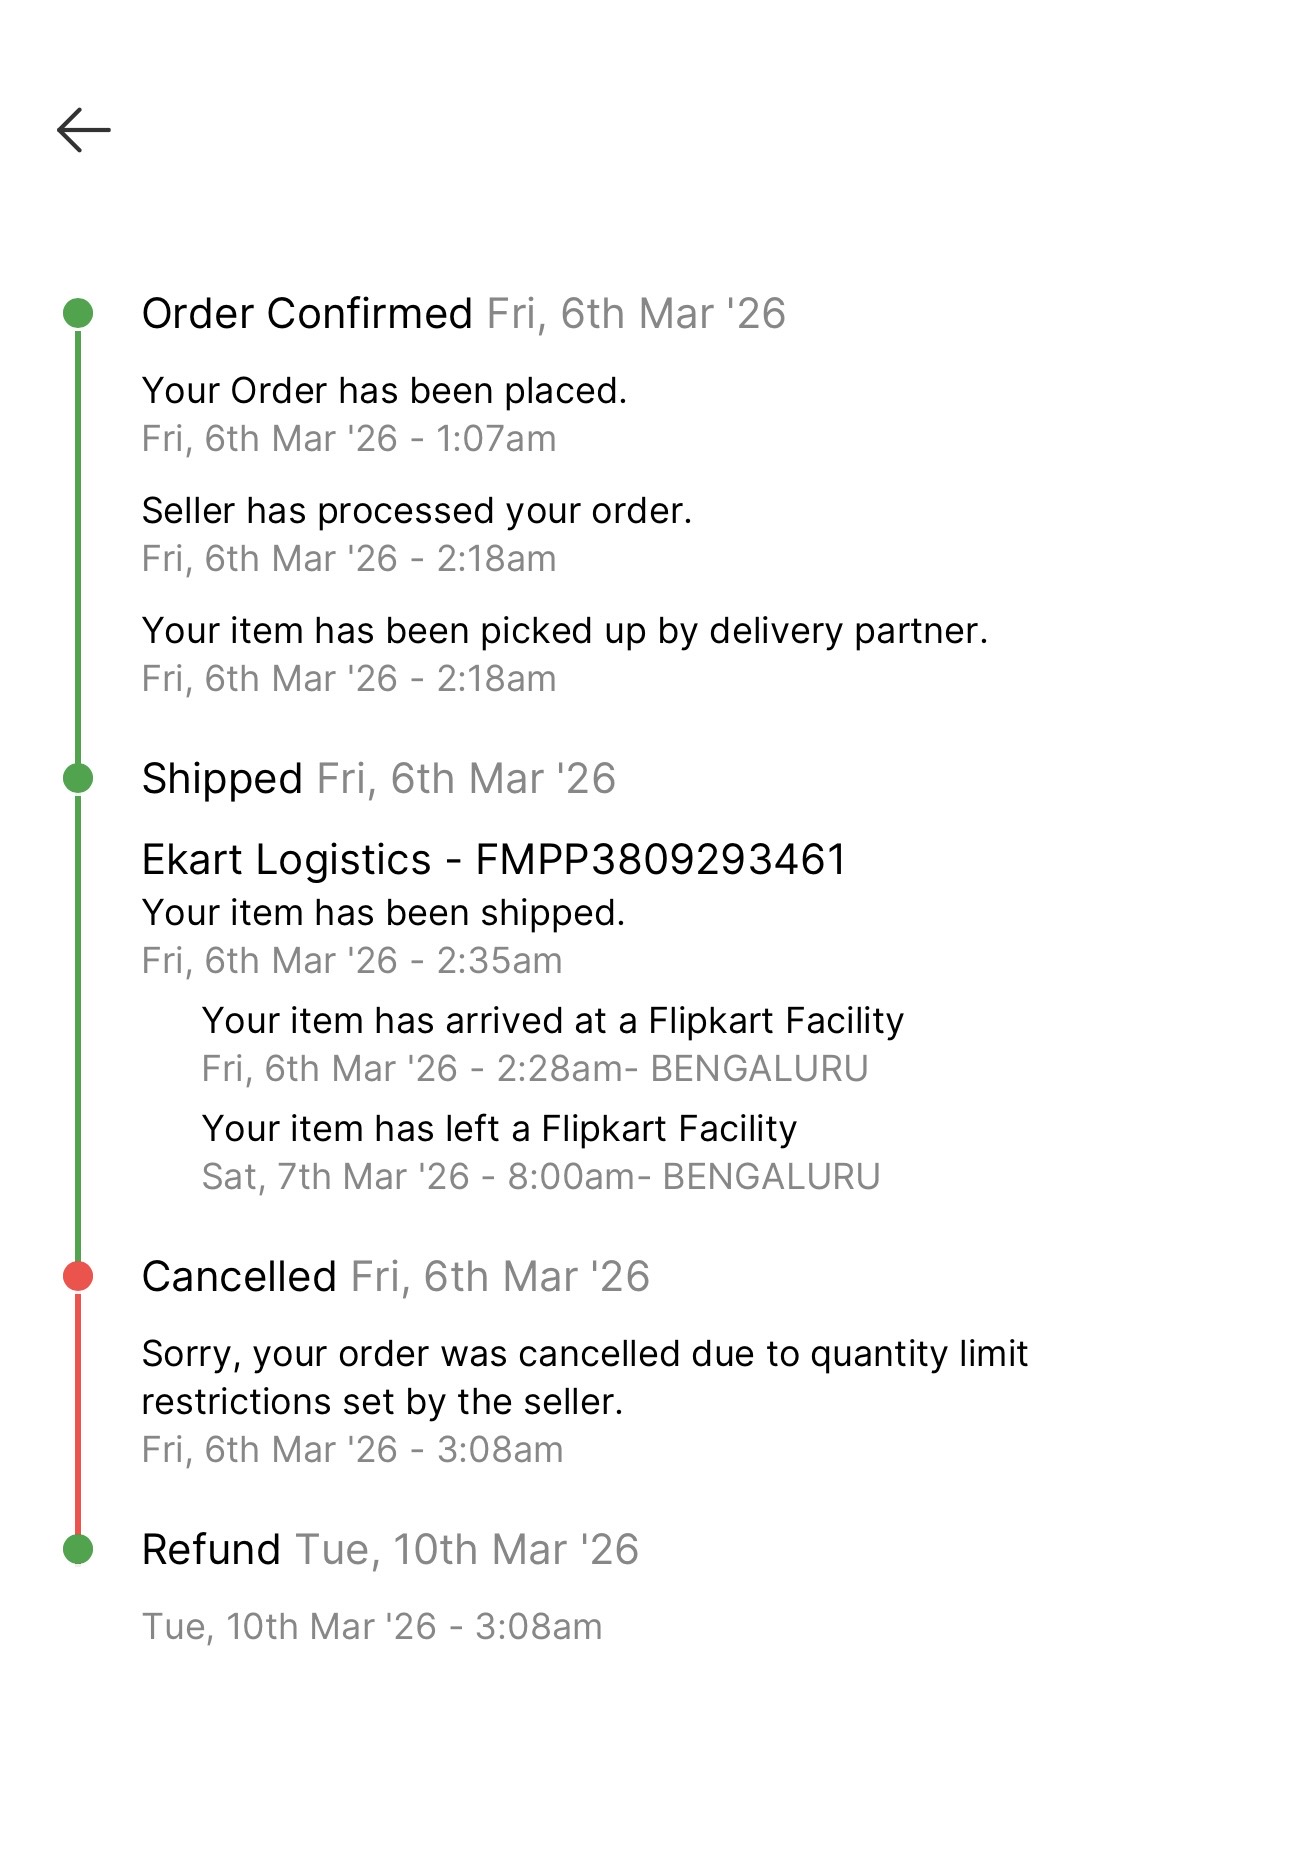Click 'Your item has been shipped' entry
The height and width of the screenshot is (1849, 1290).
(x=383, y=913)
